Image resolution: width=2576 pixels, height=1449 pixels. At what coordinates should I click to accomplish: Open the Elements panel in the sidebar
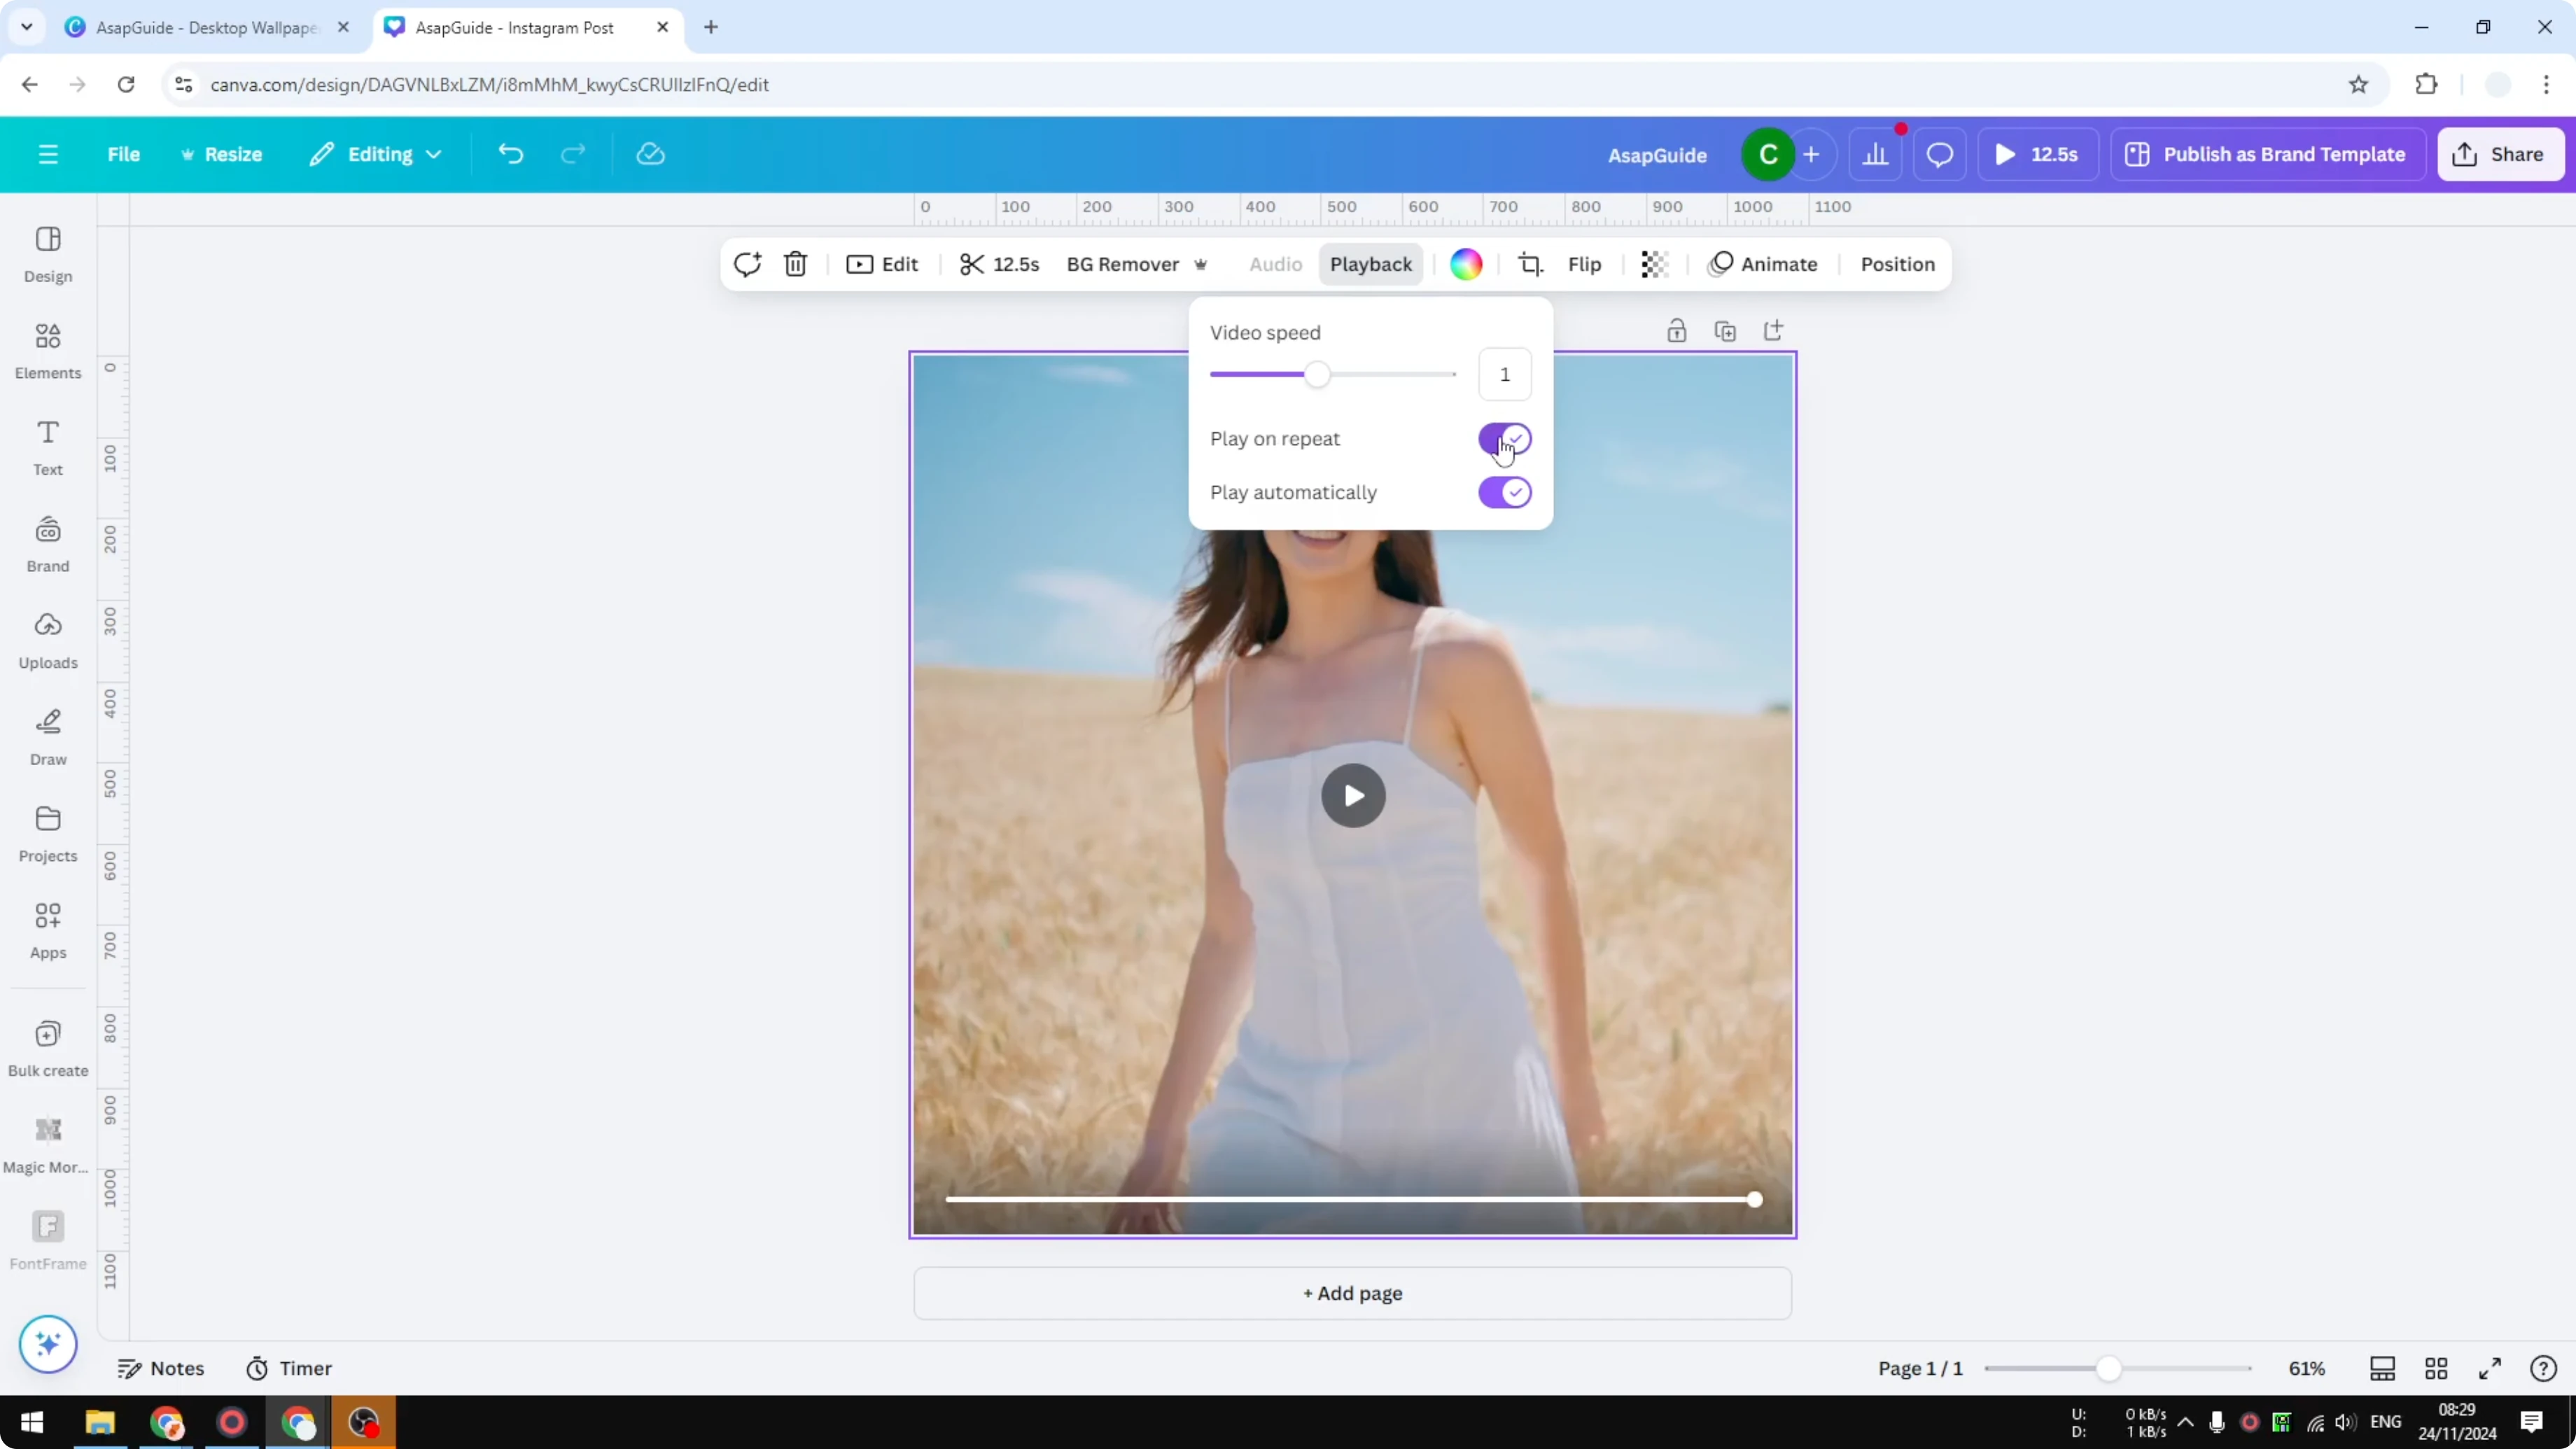tap(47, 350)
